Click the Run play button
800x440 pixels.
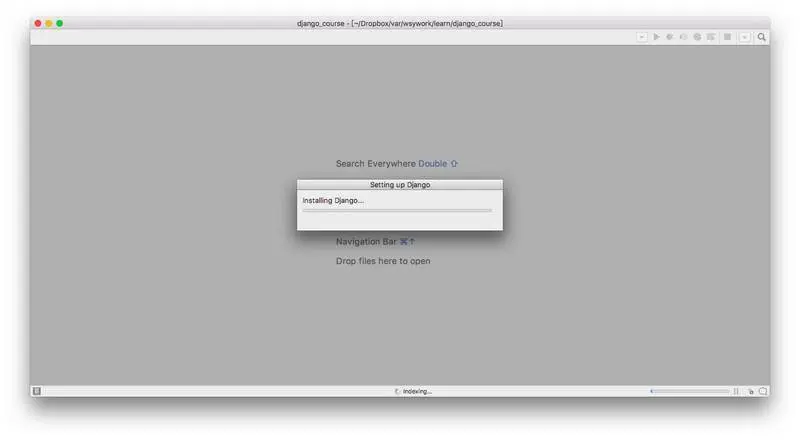point(657,37)
